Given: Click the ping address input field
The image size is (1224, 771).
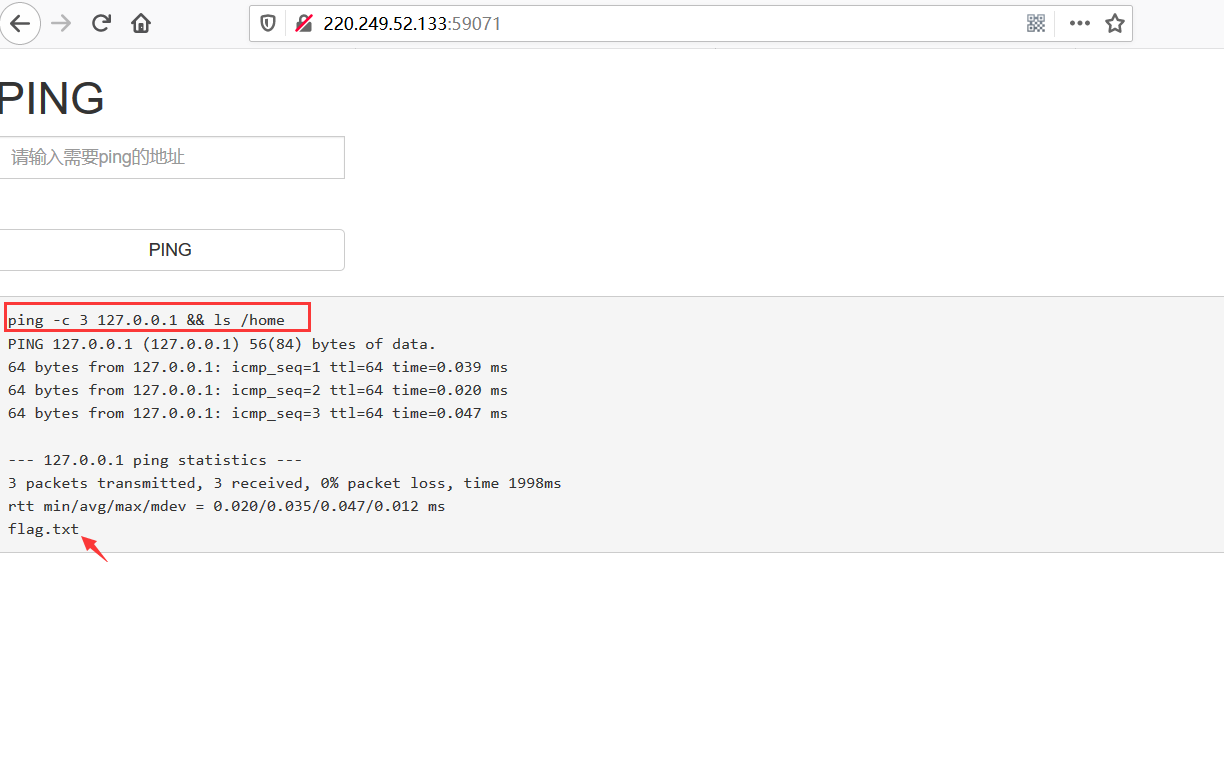Looking at the screenshot, I should (172, 157).
